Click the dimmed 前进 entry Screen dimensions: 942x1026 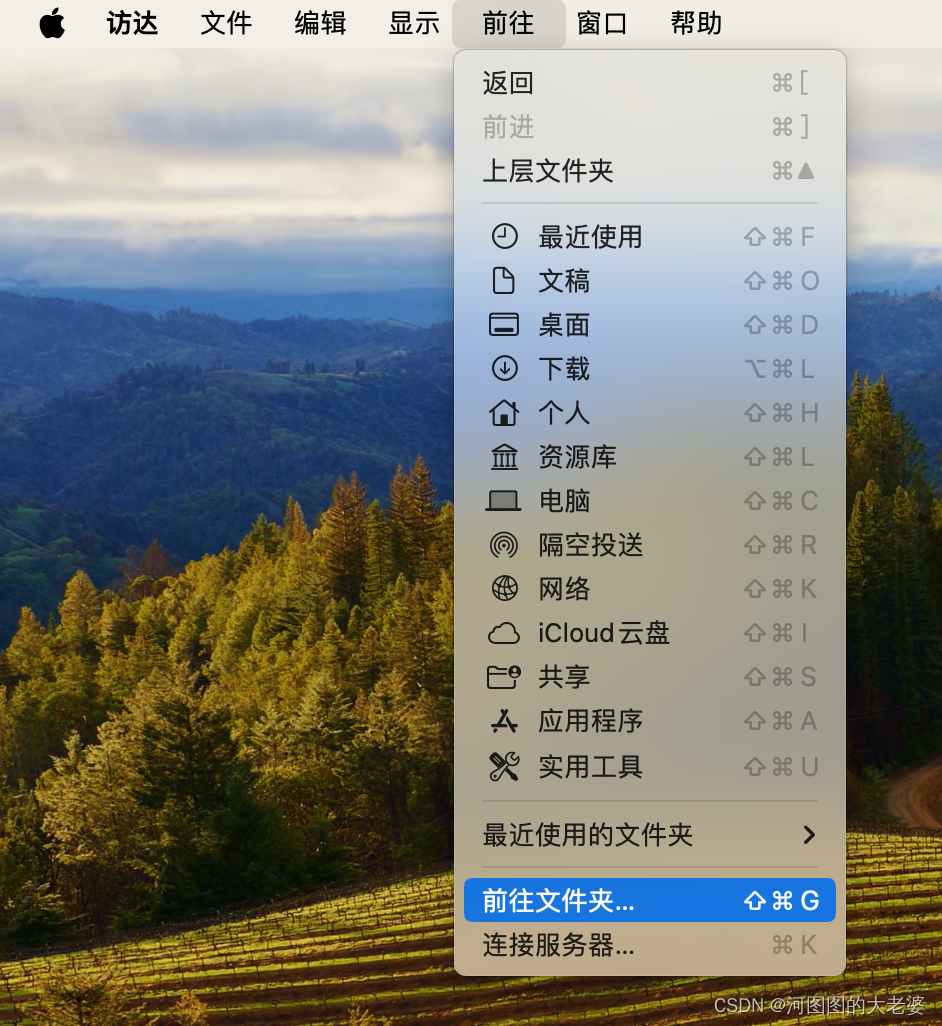tap(650, 127)
